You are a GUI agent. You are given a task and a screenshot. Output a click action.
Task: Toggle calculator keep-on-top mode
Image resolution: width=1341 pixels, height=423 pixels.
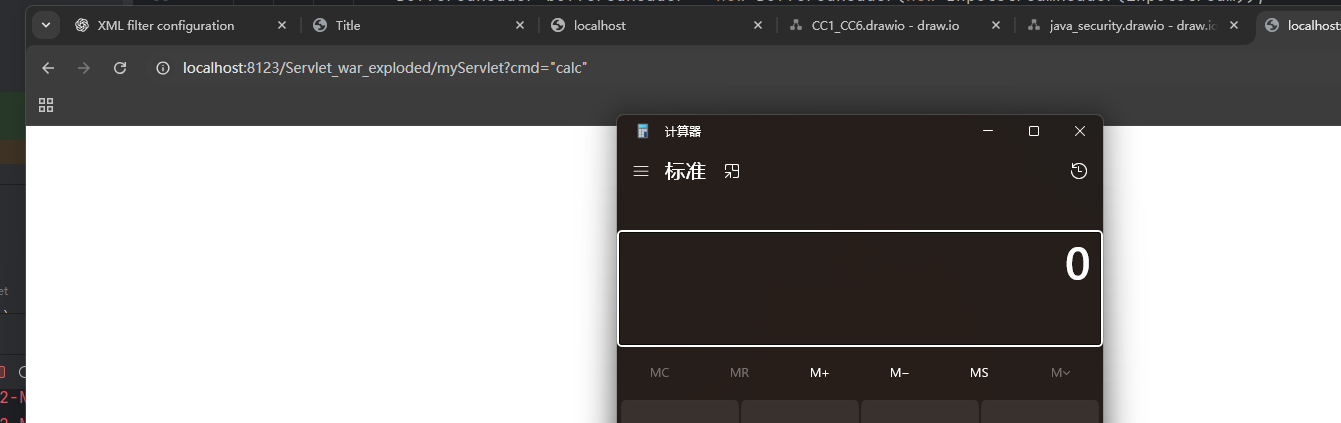[732, 172]
